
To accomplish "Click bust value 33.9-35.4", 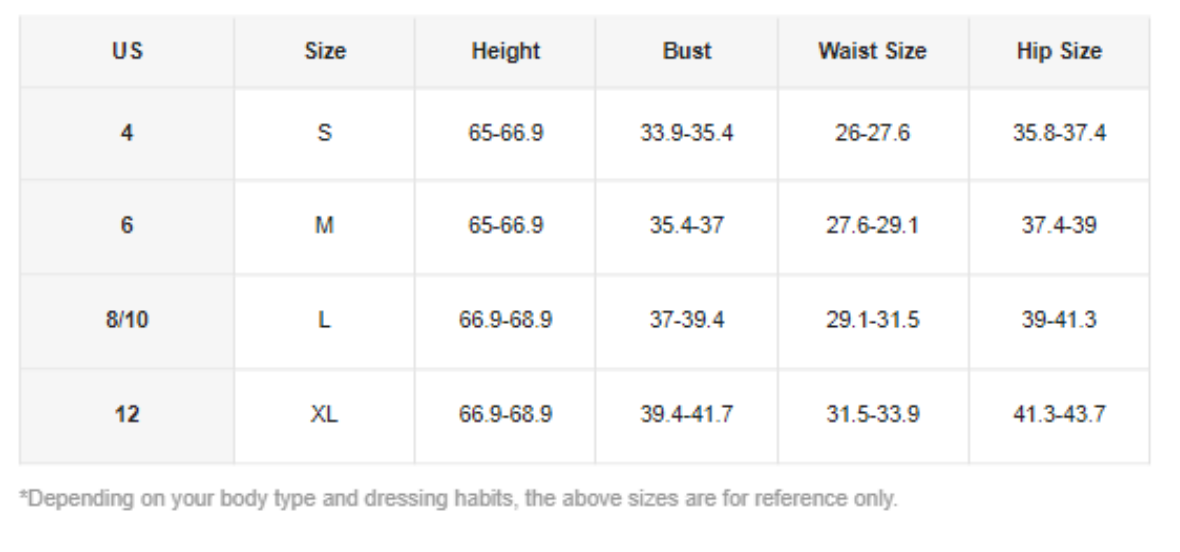I will click(x=686, y=133).
